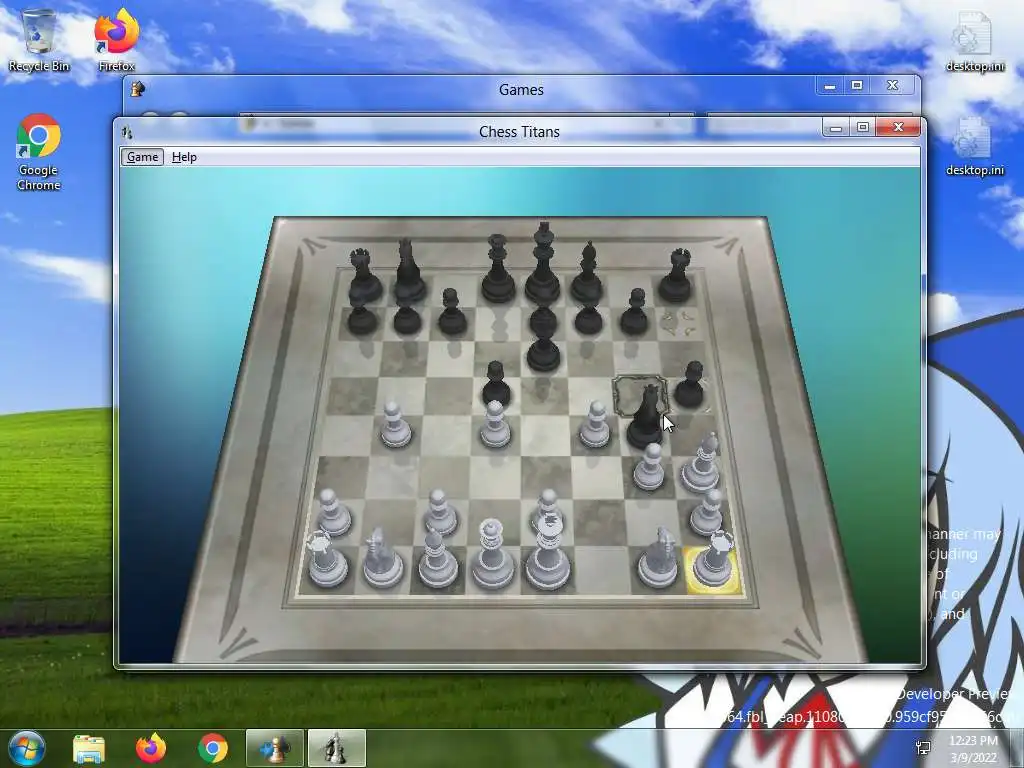The image size is (1024, 768).
Task: Close the Chess Titans window
Action: [899, 127]
